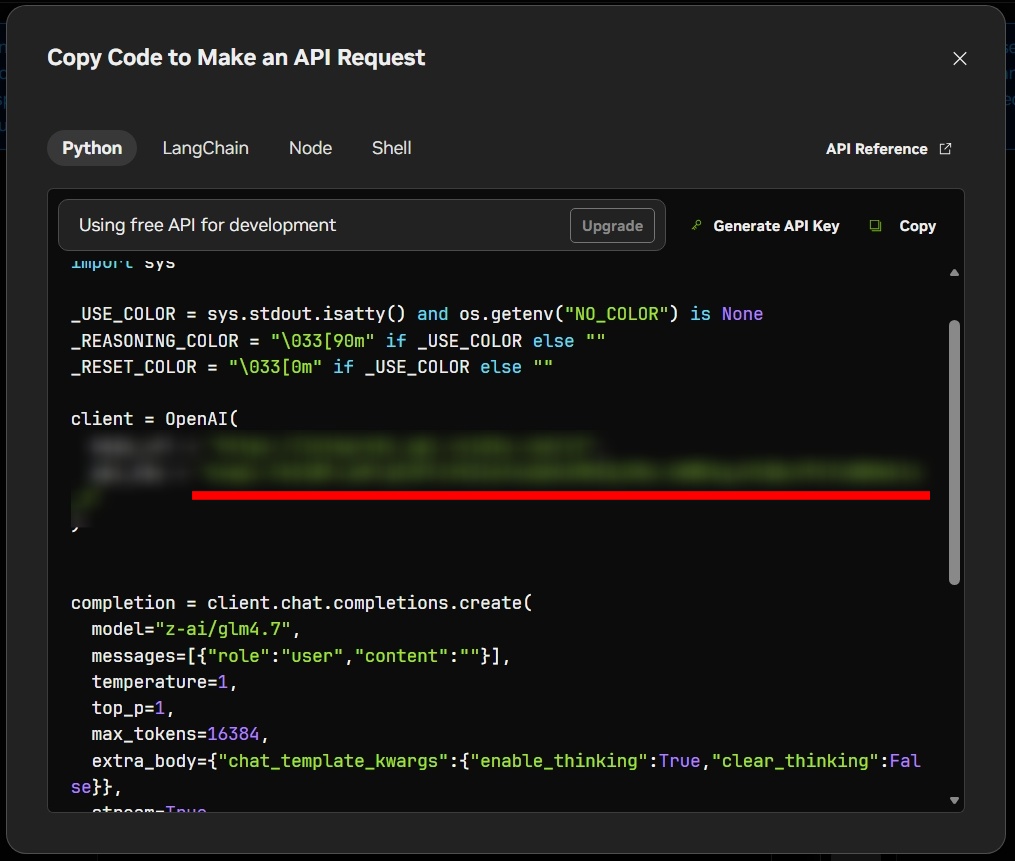Click the Upgrade button
Viewport: 1015px width, 861px height.
click(612, 225)
